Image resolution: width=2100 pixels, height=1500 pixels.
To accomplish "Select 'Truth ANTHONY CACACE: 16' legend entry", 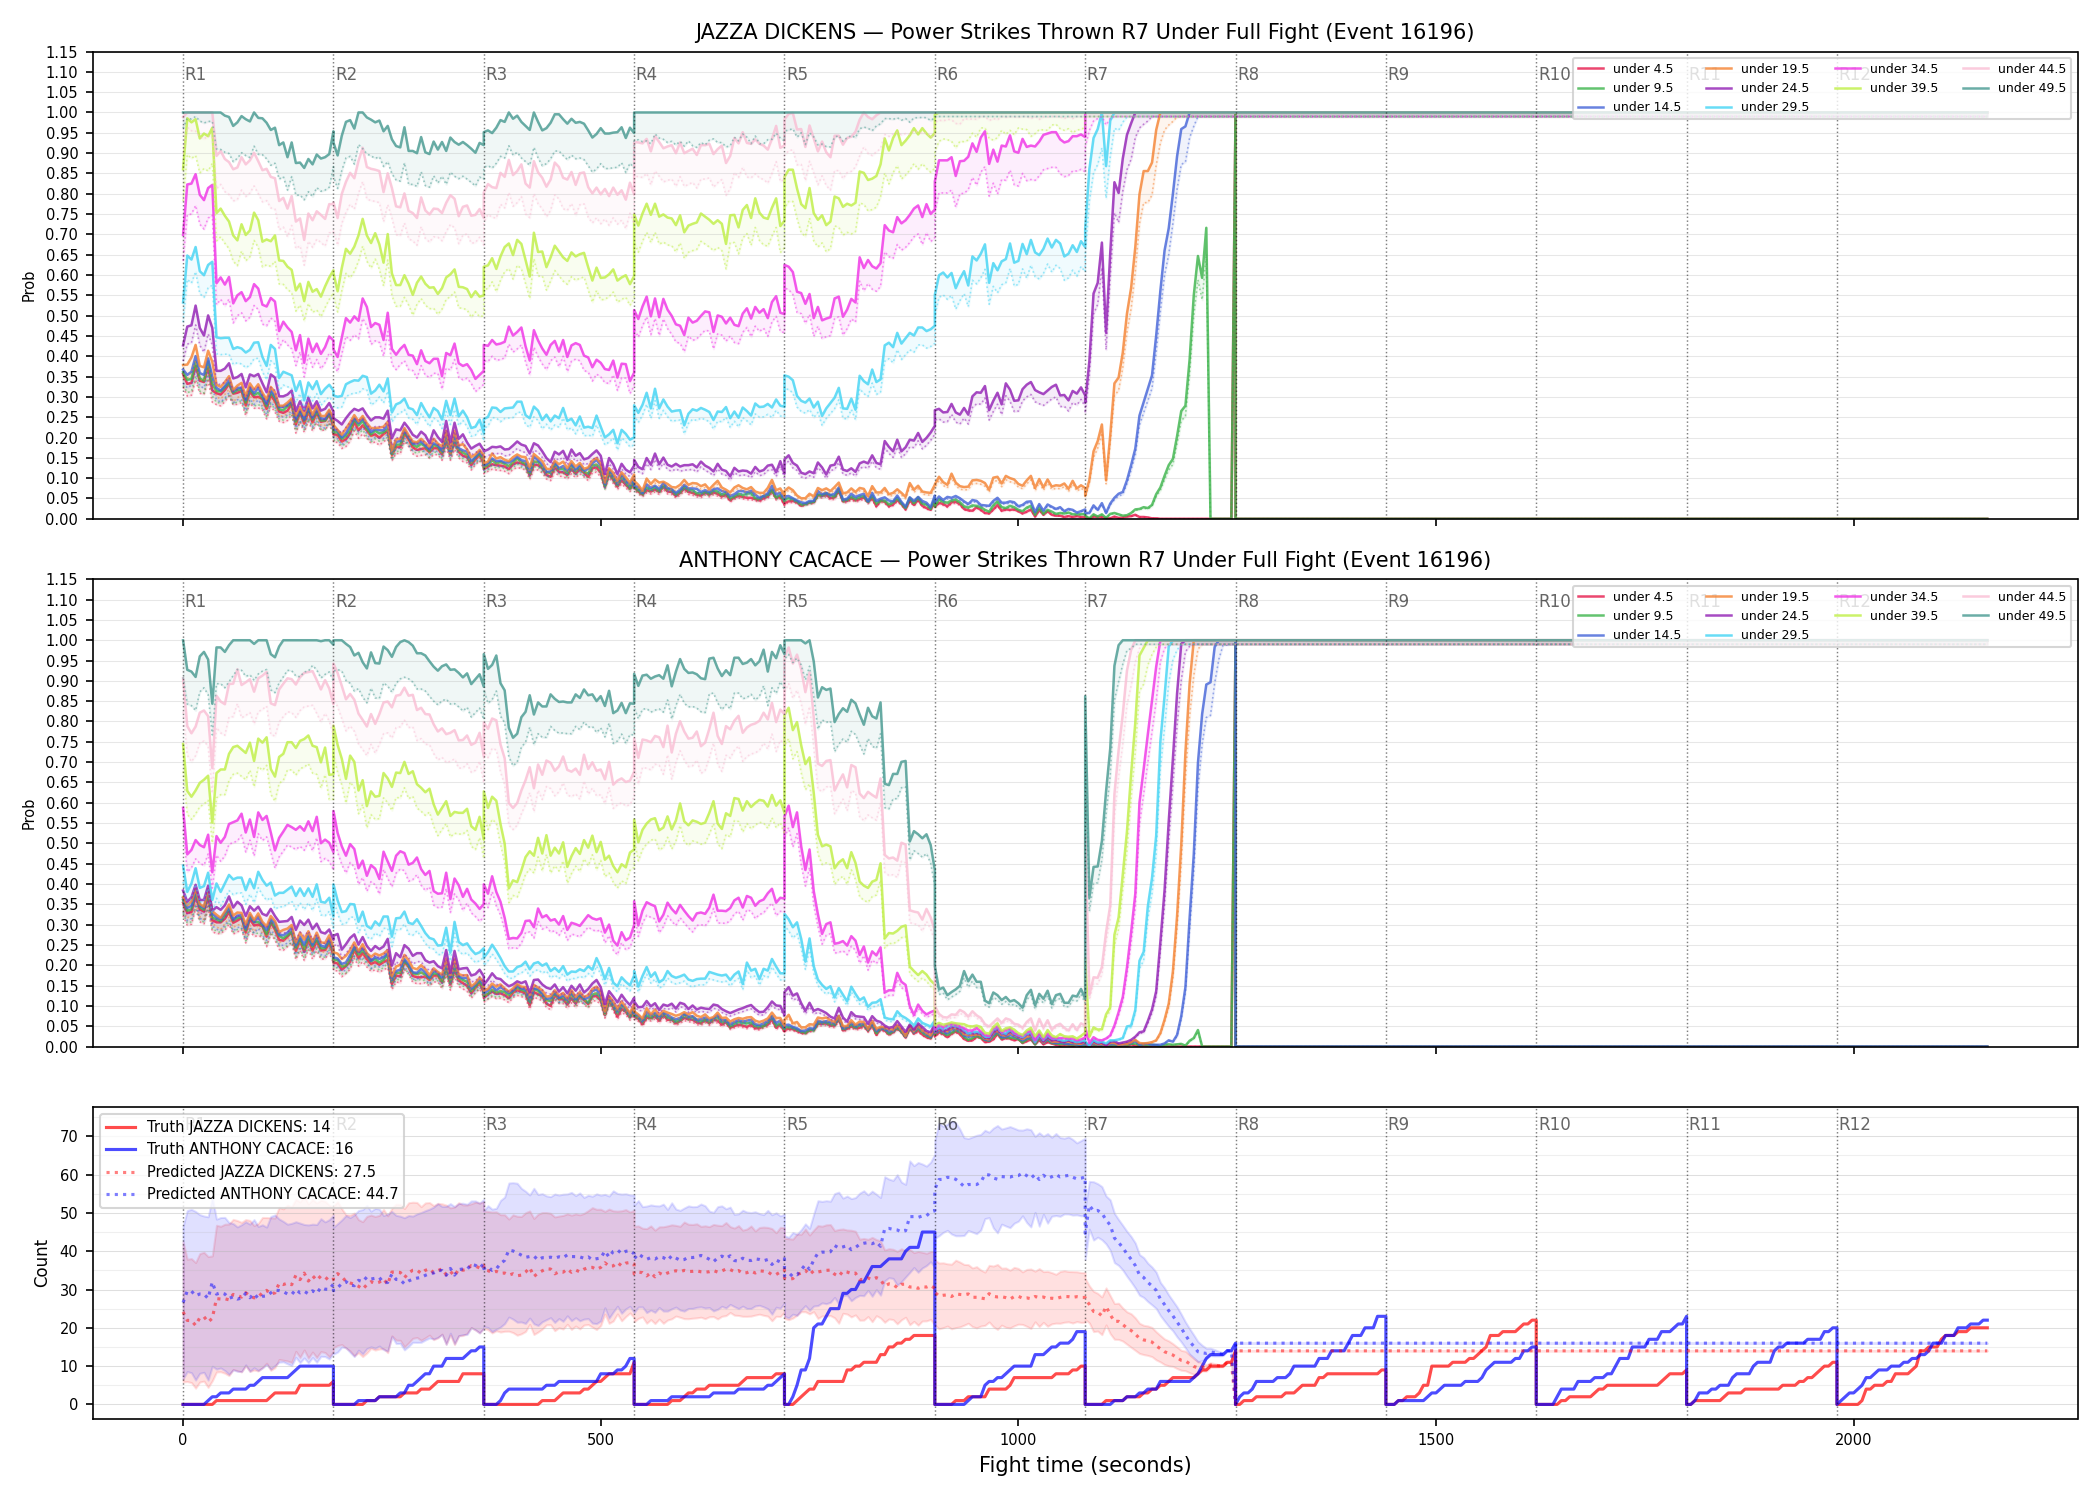I will pos(229,1149).
